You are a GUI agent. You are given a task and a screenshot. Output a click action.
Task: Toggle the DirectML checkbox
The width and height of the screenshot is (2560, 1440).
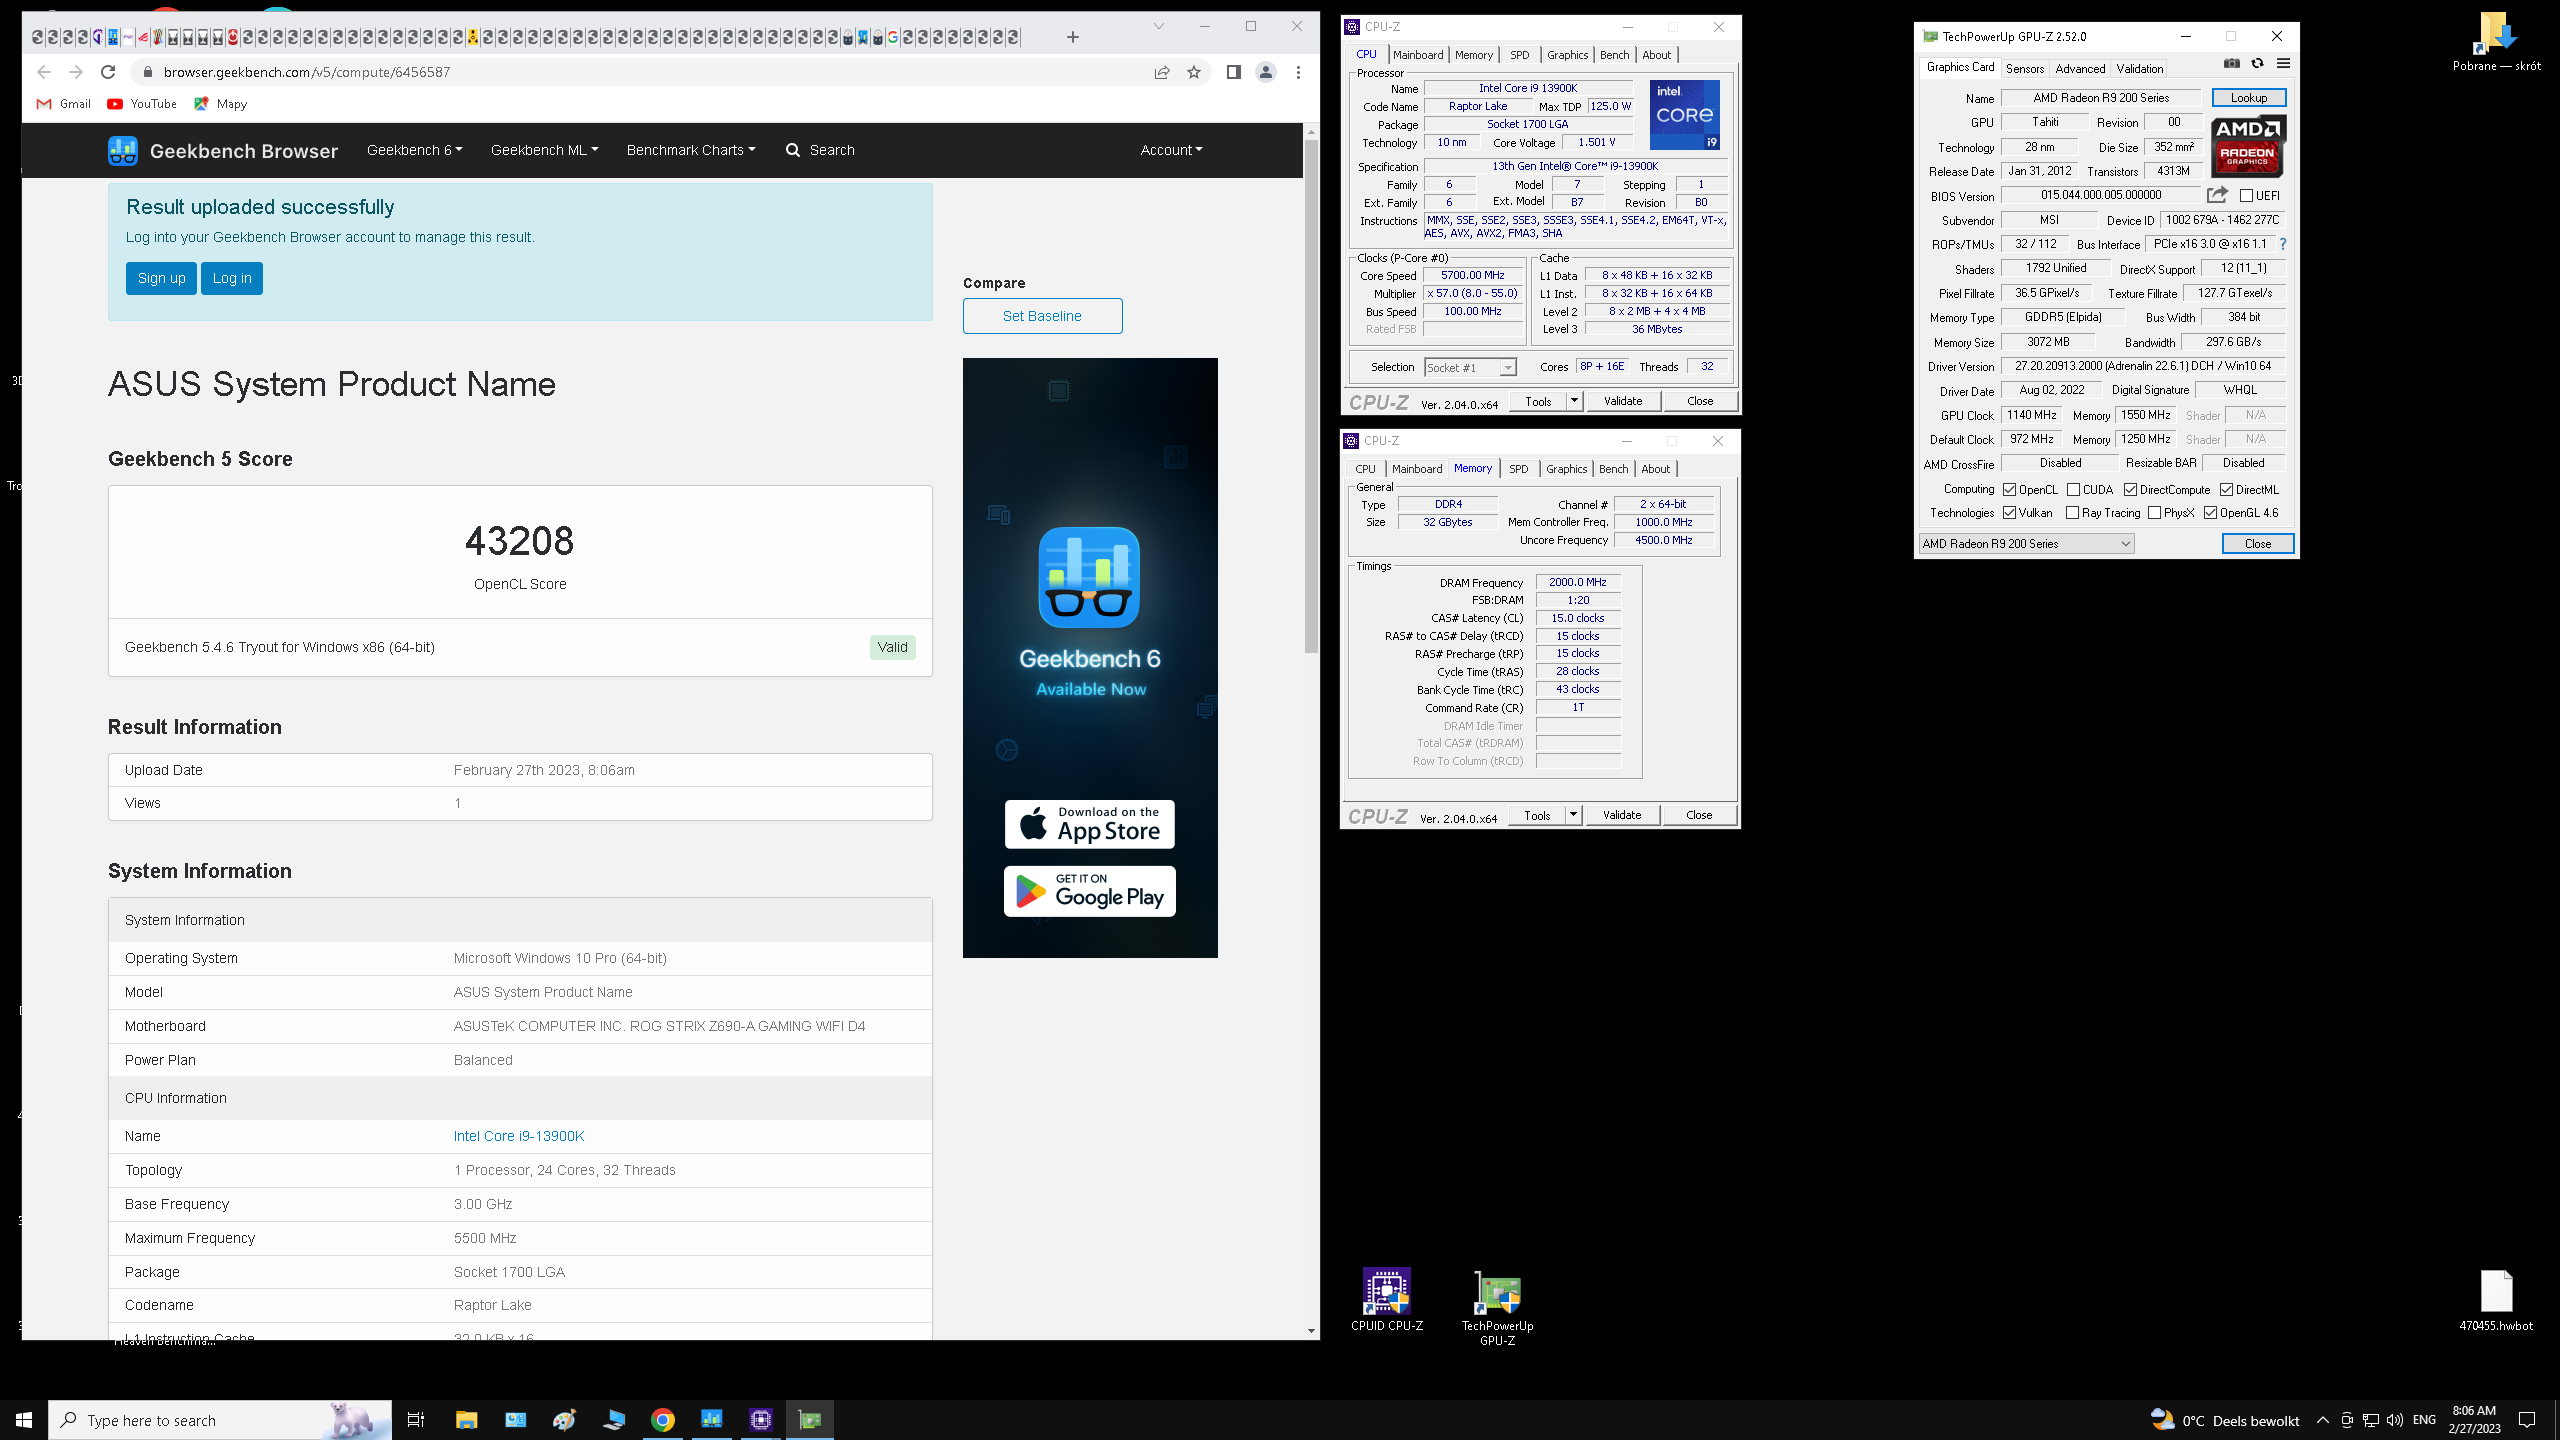pyautogui.click(x=2226, y=490)
